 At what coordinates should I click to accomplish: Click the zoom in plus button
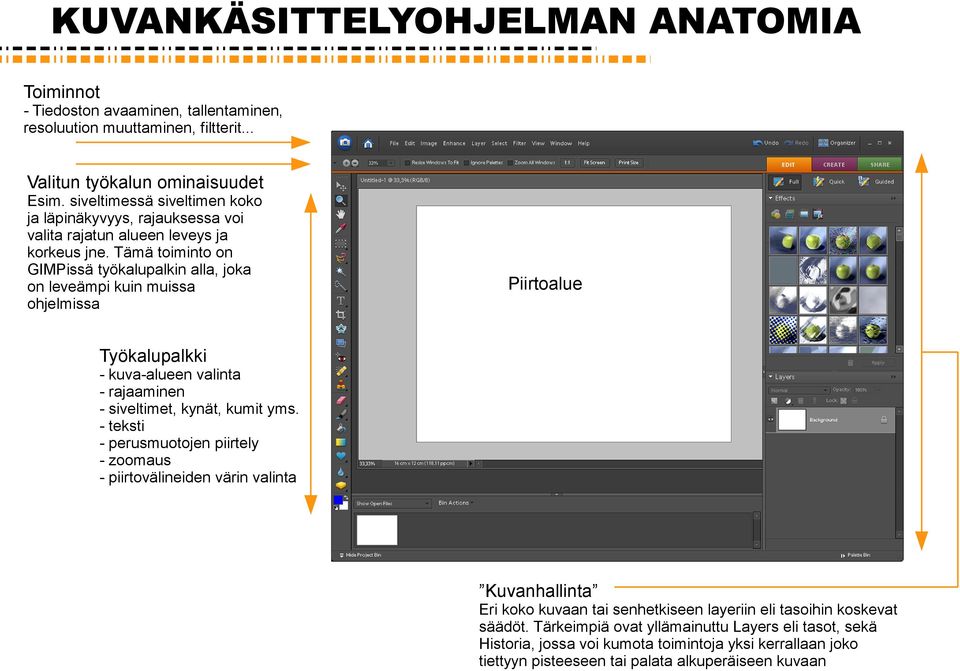(346, 163)
